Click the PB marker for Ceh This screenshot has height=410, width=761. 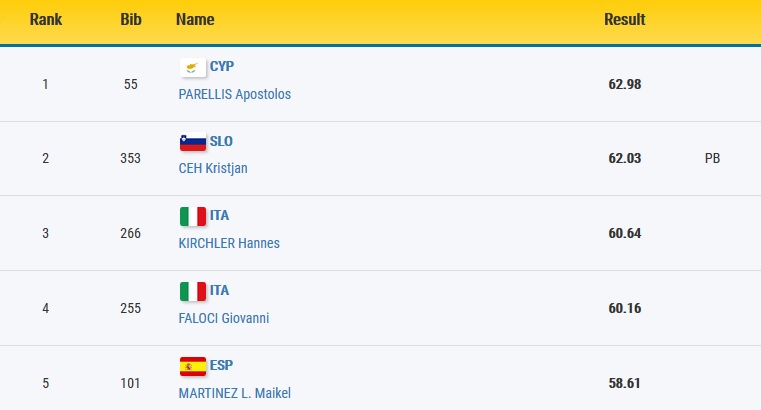712,159
